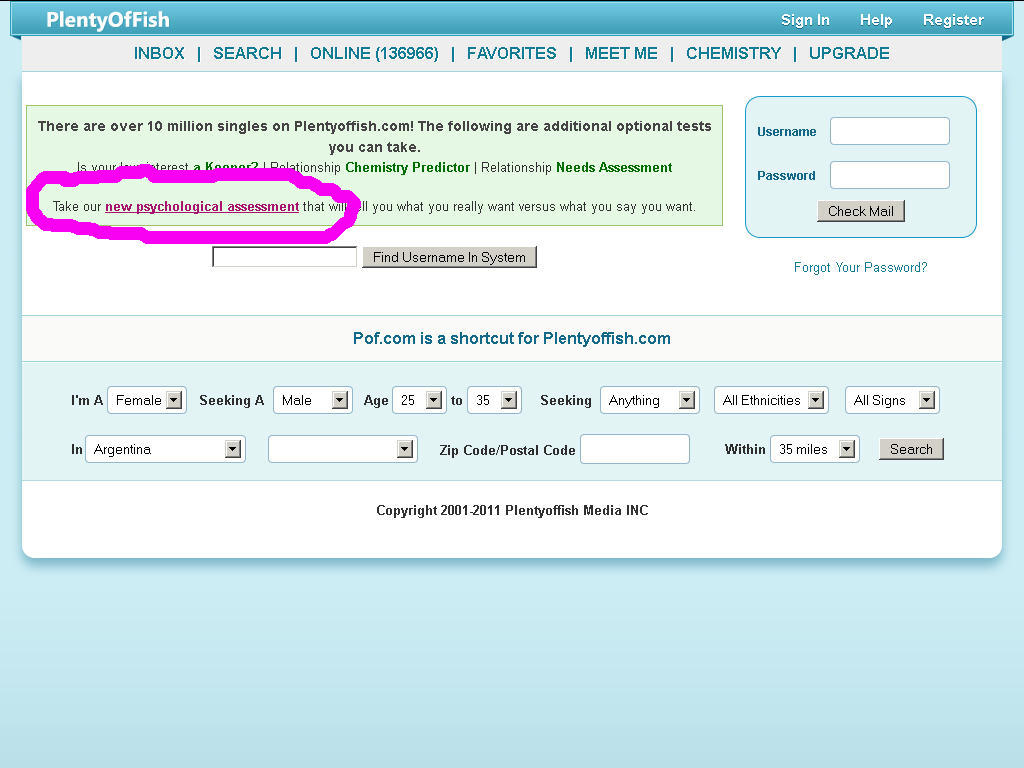This screenshot has width=1024, height=768.
Task: Open the minimum age 25 dropdown
Action: click(x=419, y=400)
